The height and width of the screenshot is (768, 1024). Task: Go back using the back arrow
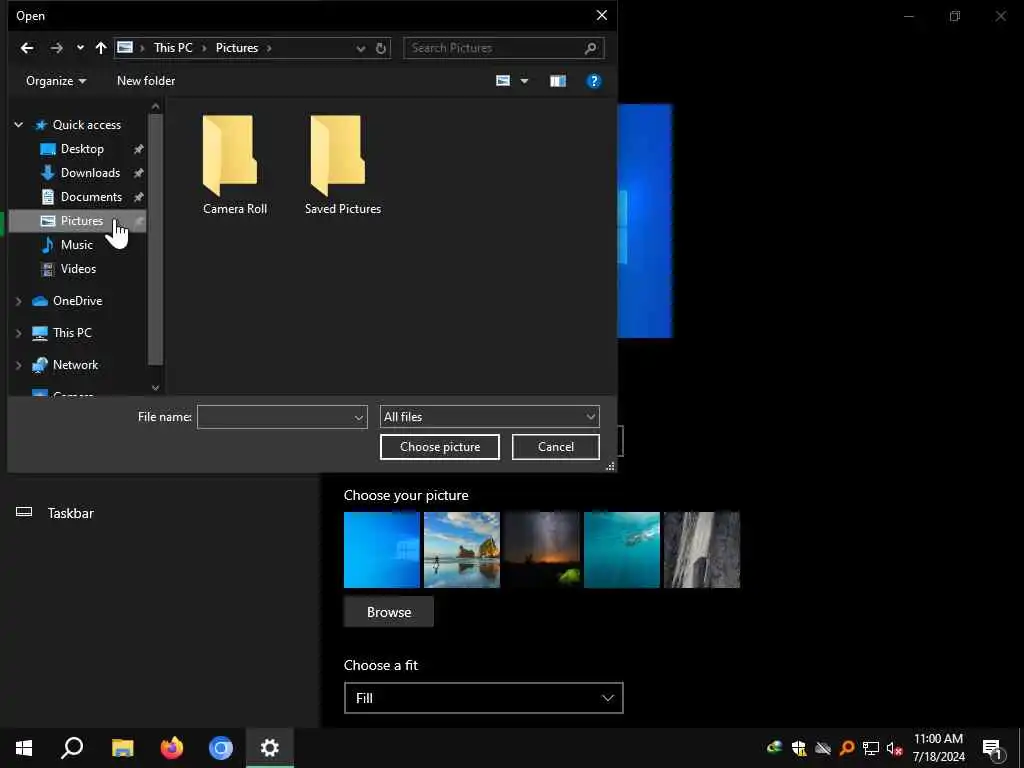tap(27, 48)
